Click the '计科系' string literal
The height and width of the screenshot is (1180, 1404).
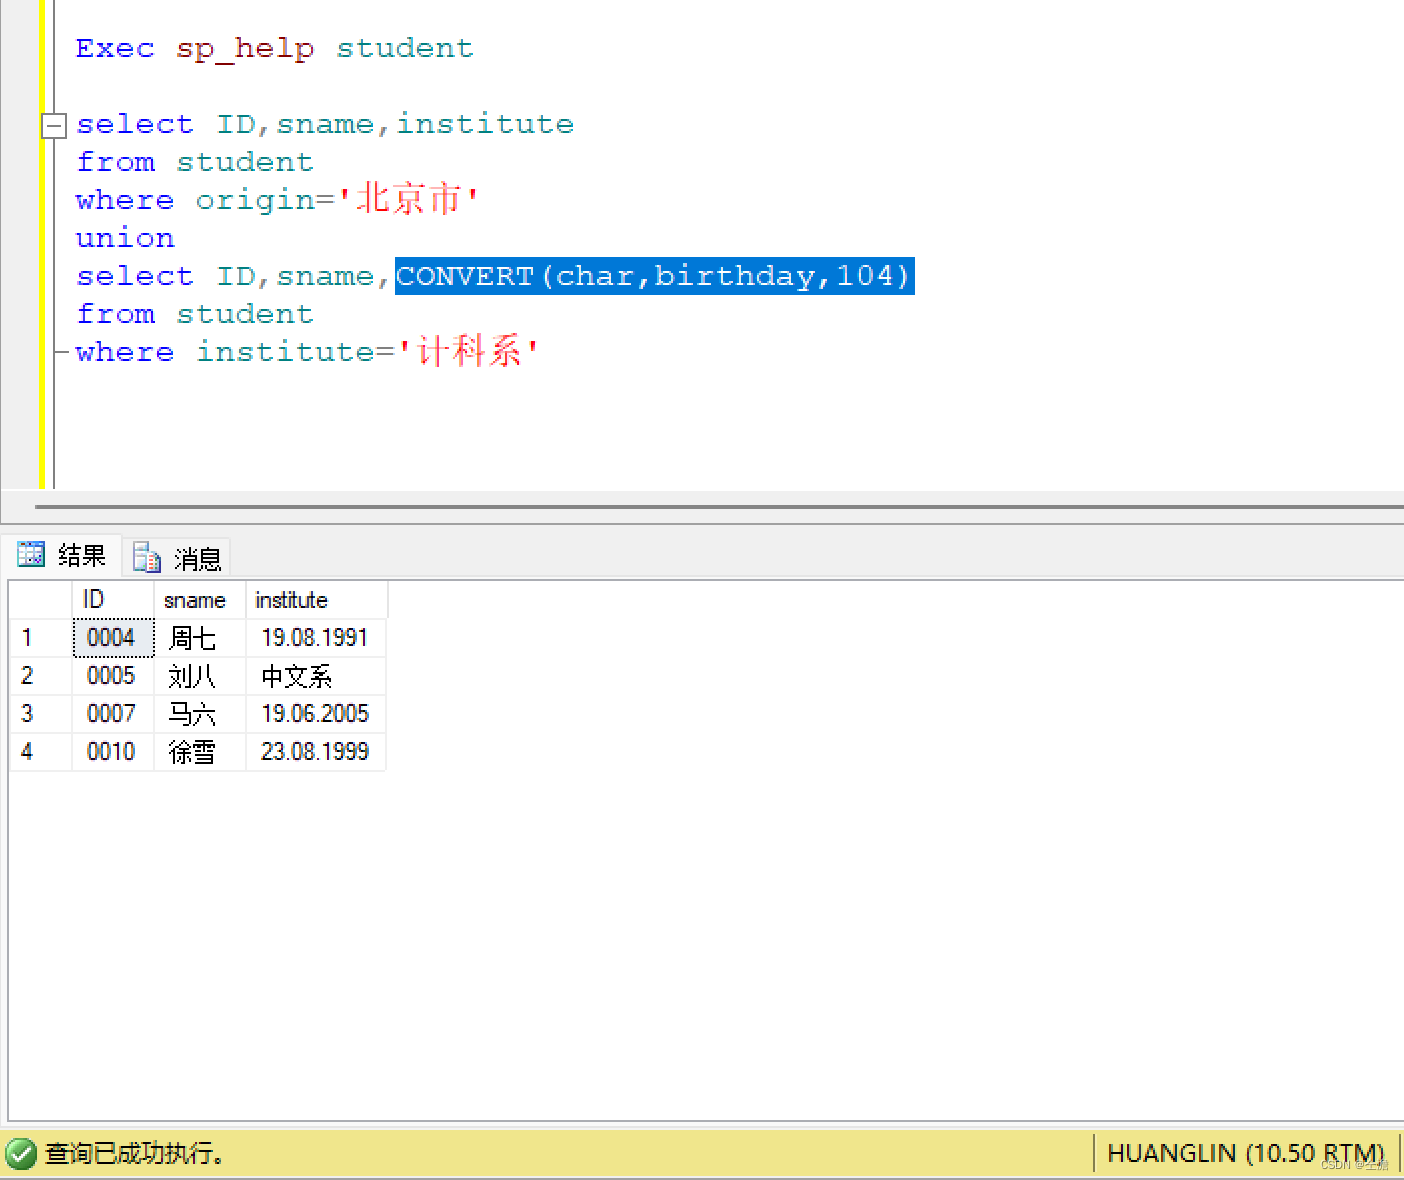tap(468, 351)
